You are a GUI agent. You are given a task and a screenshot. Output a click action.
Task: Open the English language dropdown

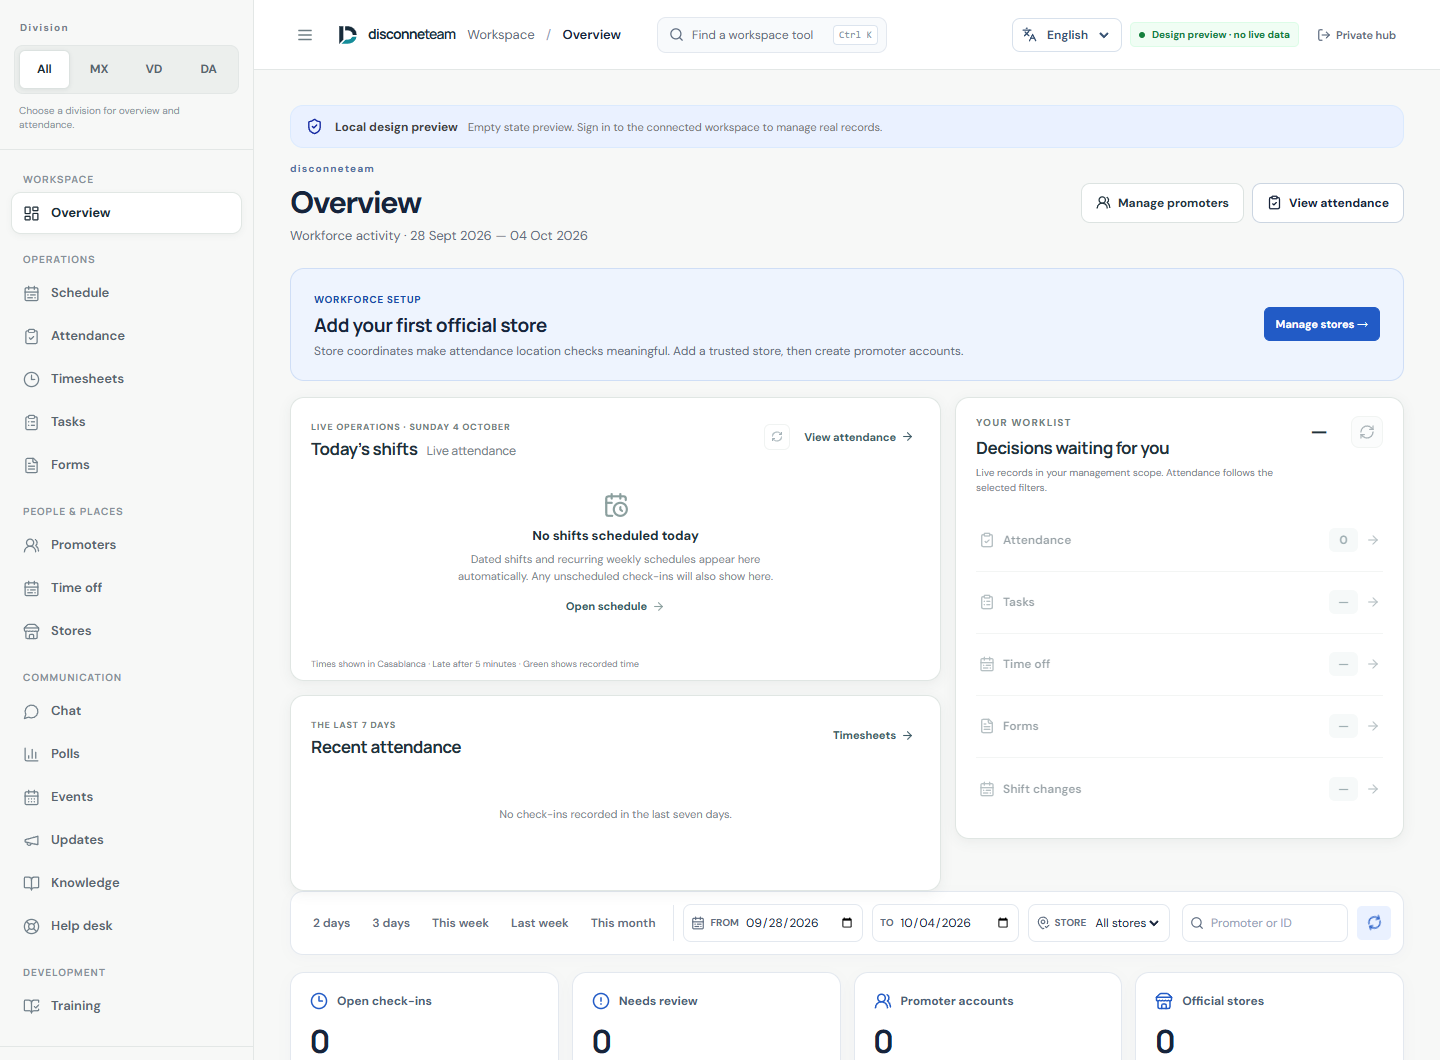click(x=1066, y=35)
